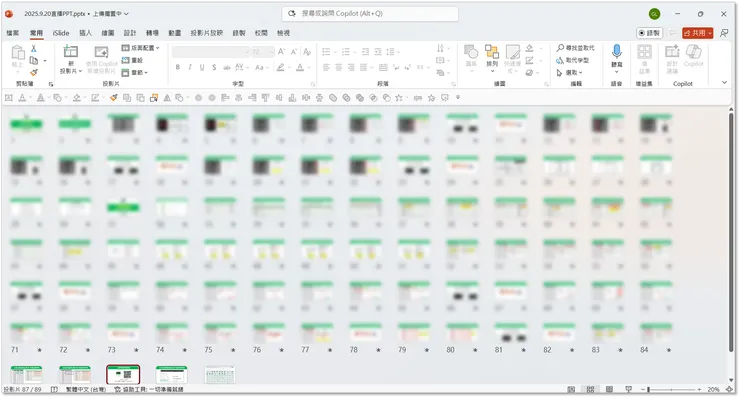Viewport: 740px width, 398px height.
Task: Open the 投影片放映 (Slide Show) tab
Action: click(207, 33)
